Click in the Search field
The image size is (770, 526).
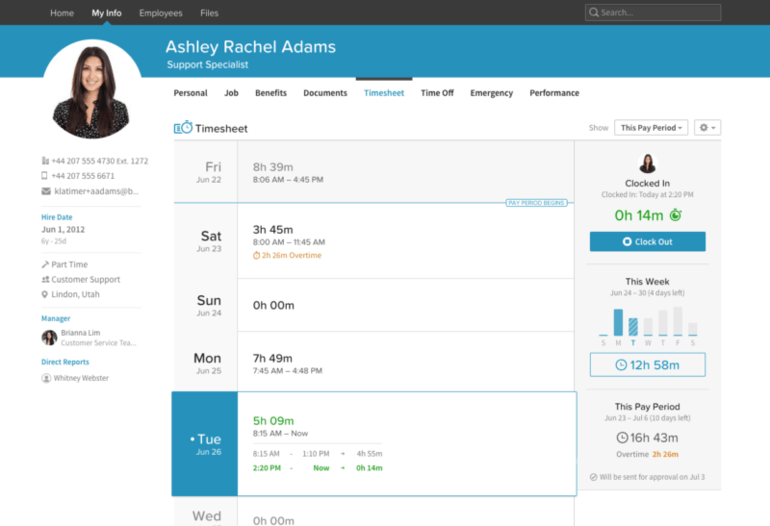click(x=653, y=12)
